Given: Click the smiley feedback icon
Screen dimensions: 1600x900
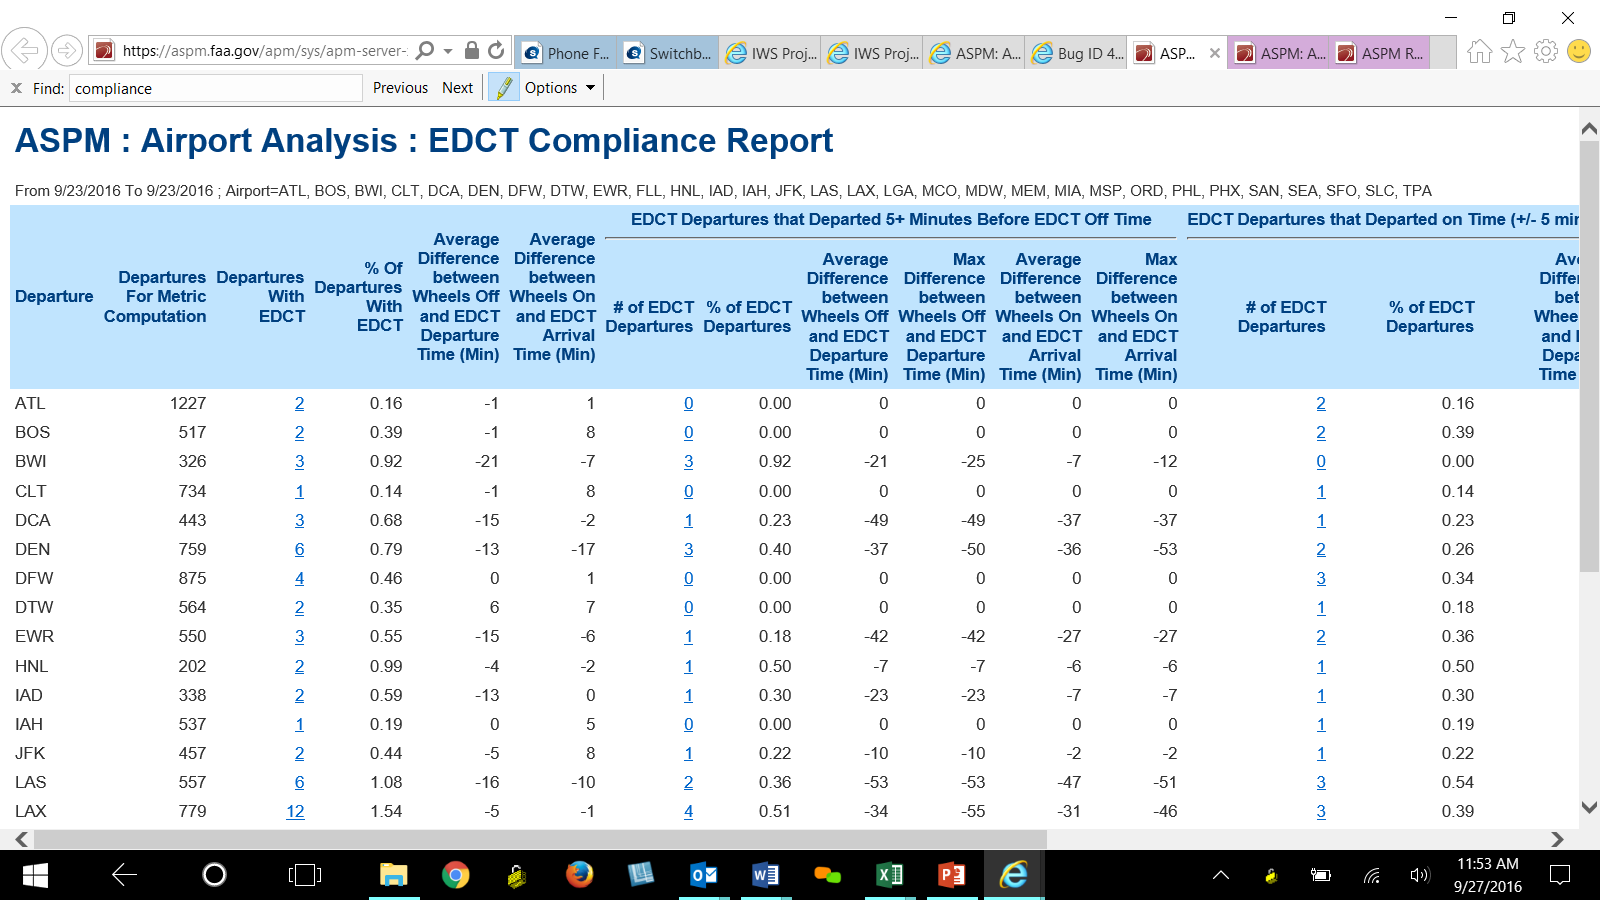Looking at the screenshot, I should click(1577, 49).
